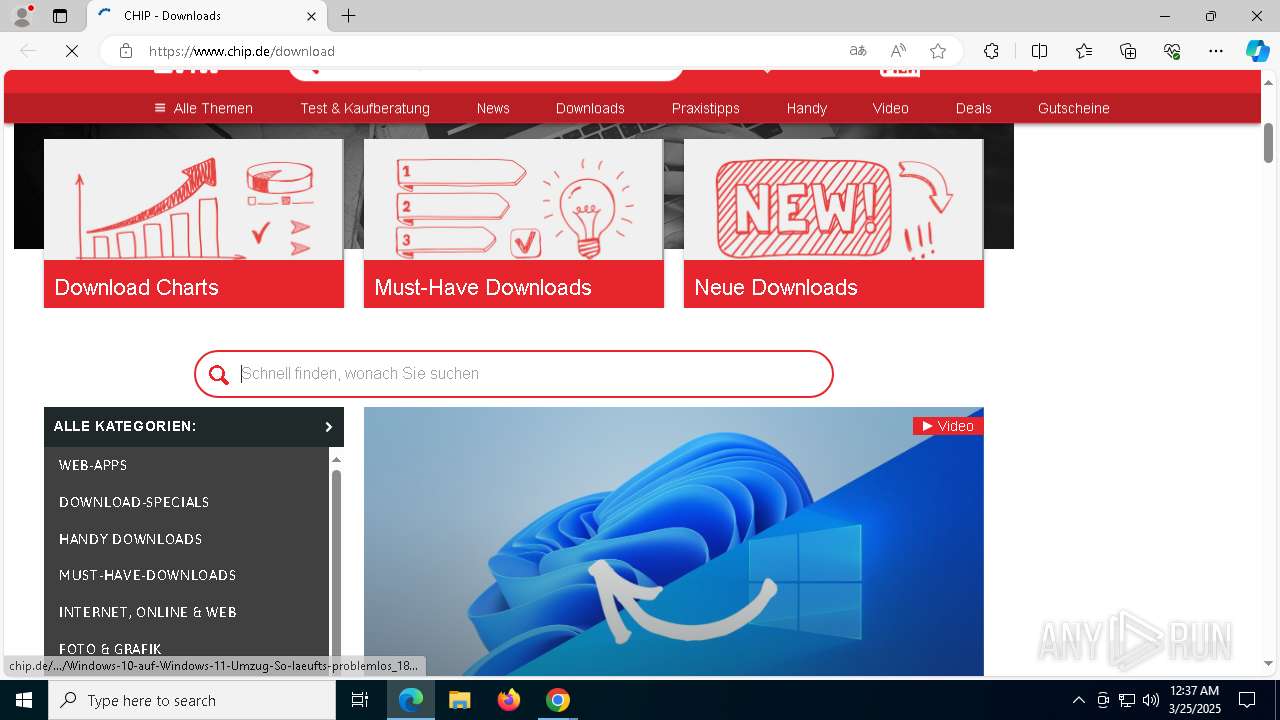The width and height of the screenshot is (1280, 720).
Task: Click the browser profile icon
Action: (x=21, y=16)
